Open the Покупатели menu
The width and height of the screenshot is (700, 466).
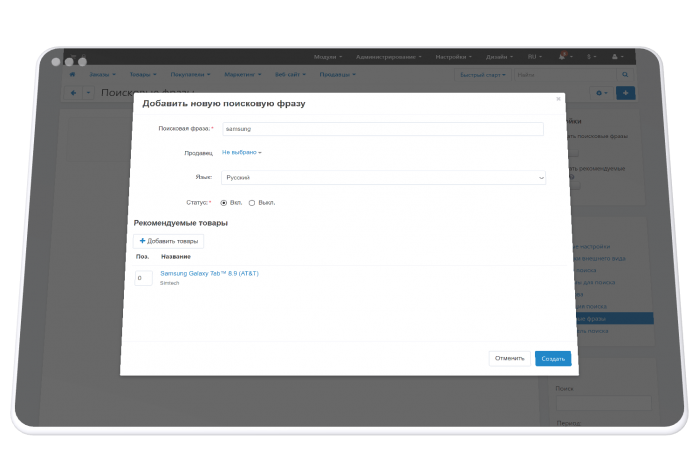pyautogui.click(x=190, y=74)
